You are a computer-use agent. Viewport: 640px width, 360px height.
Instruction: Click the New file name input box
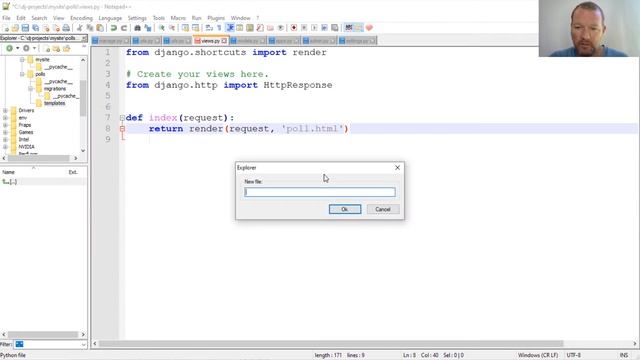[x=320, y=192]
